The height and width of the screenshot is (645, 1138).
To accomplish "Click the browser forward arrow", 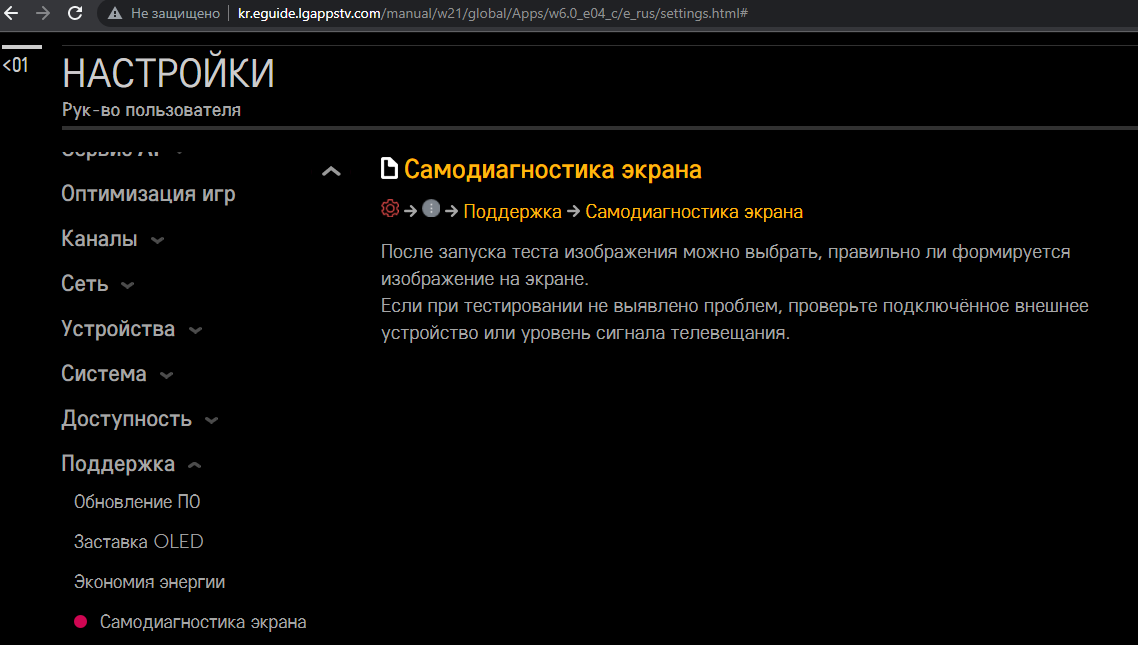I will 42,14.
